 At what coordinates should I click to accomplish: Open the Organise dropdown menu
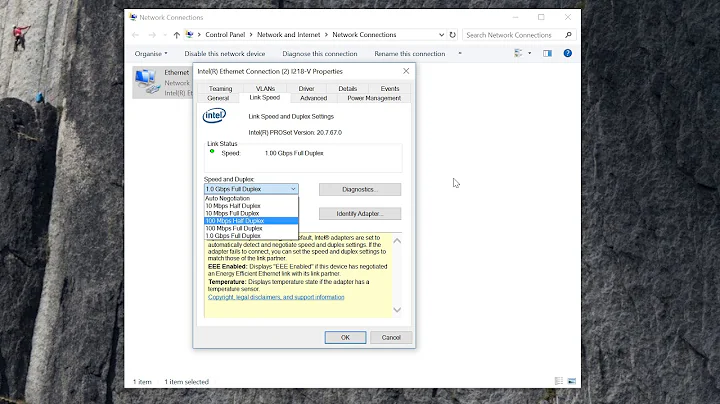151,54
